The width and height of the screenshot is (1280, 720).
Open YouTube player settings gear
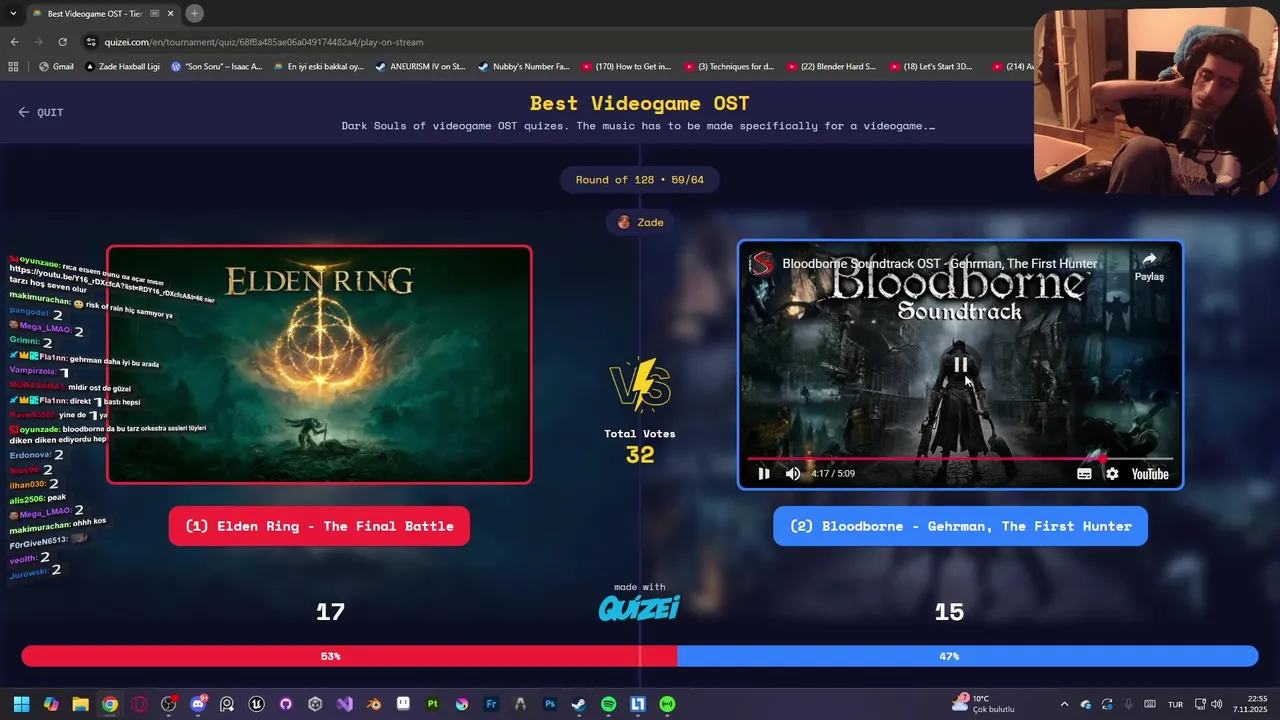tap(1112, 474)
